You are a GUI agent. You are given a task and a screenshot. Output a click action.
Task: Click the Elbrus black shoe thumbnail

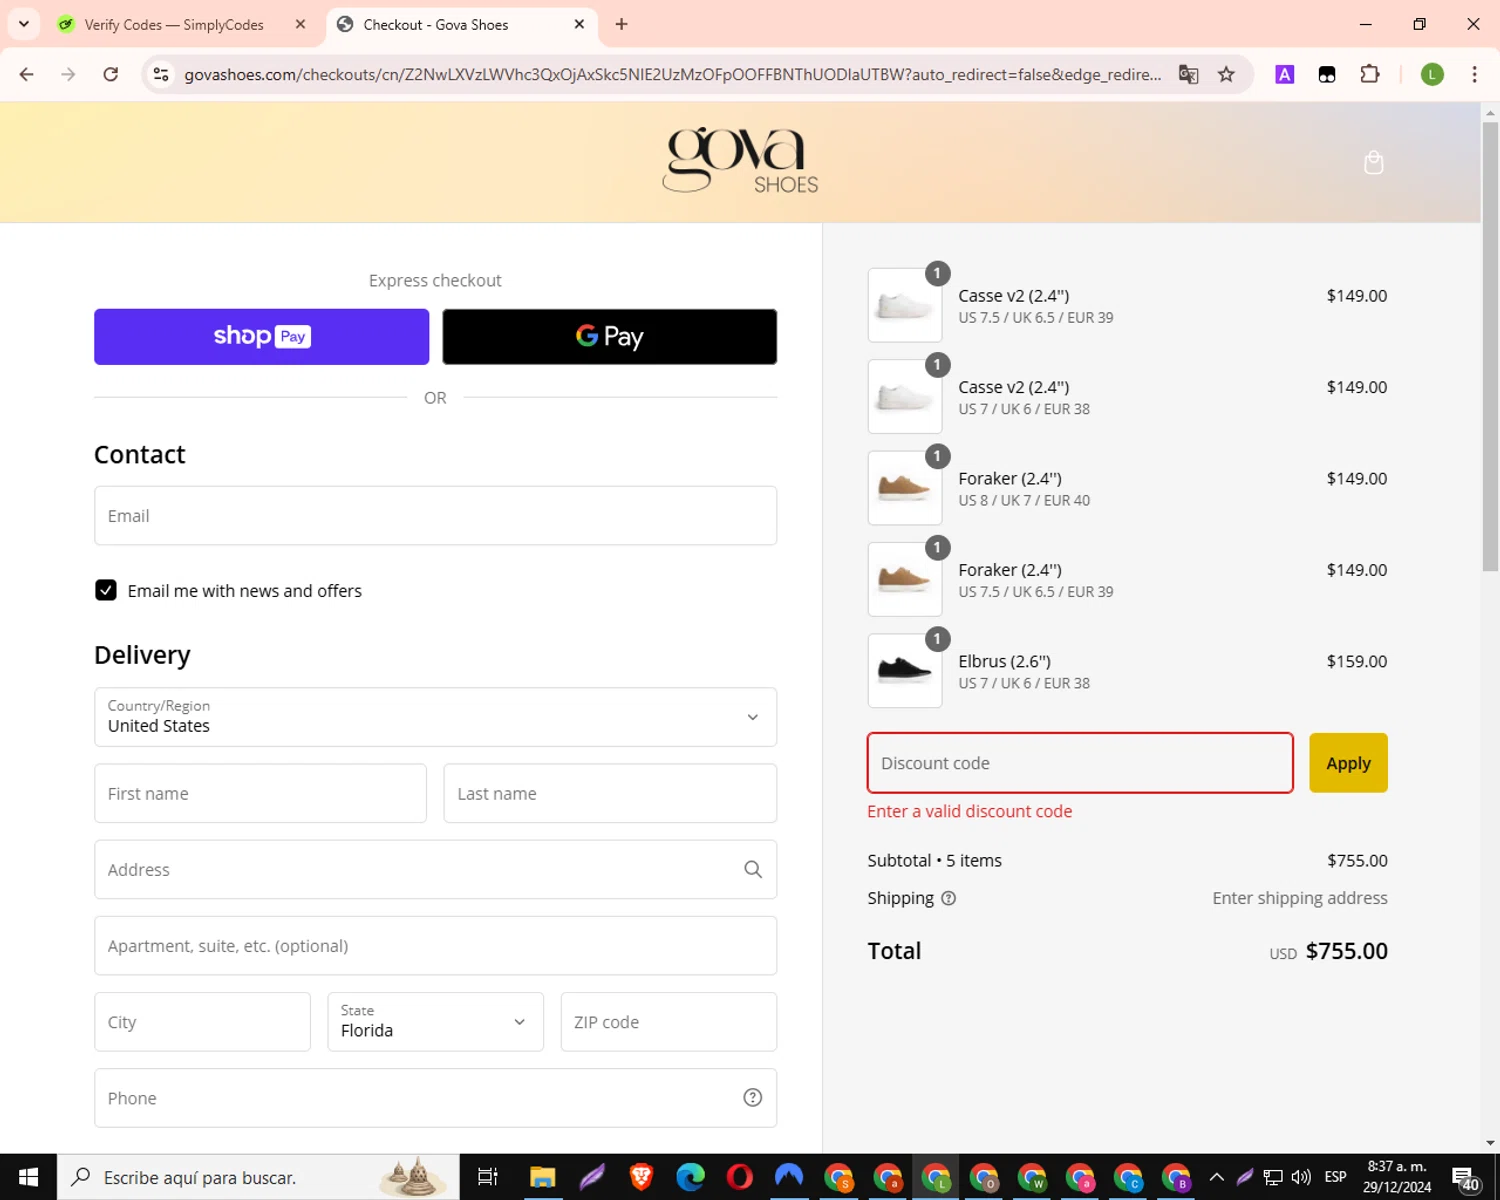click(x=905, y=671)
